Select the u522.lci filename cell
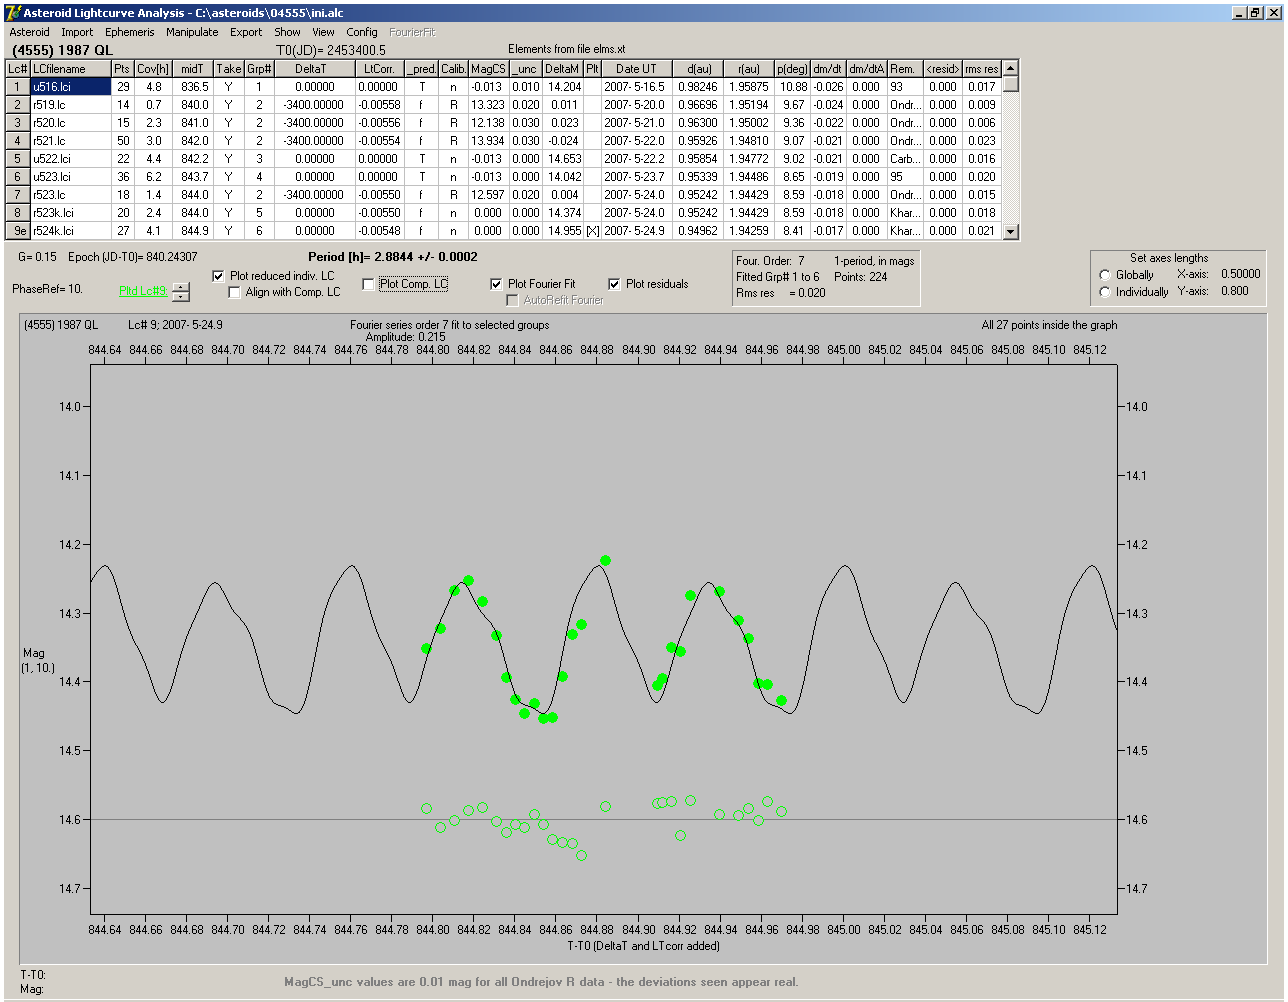Image resolution: width=1288 pixels, height=1002 pixels. click(x=70, y=159)
